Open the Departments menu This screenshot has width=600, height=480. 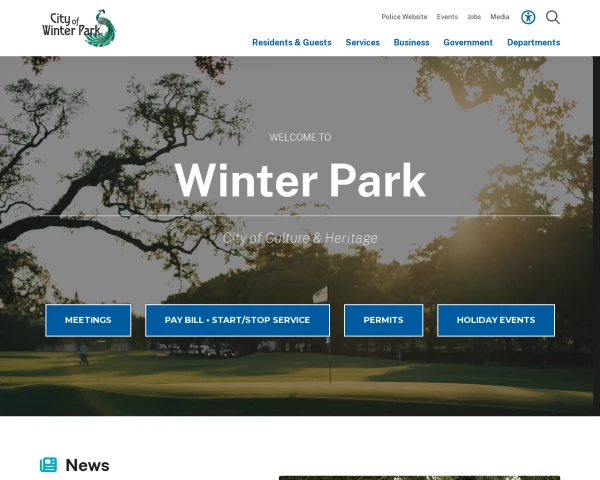point(533,42)
